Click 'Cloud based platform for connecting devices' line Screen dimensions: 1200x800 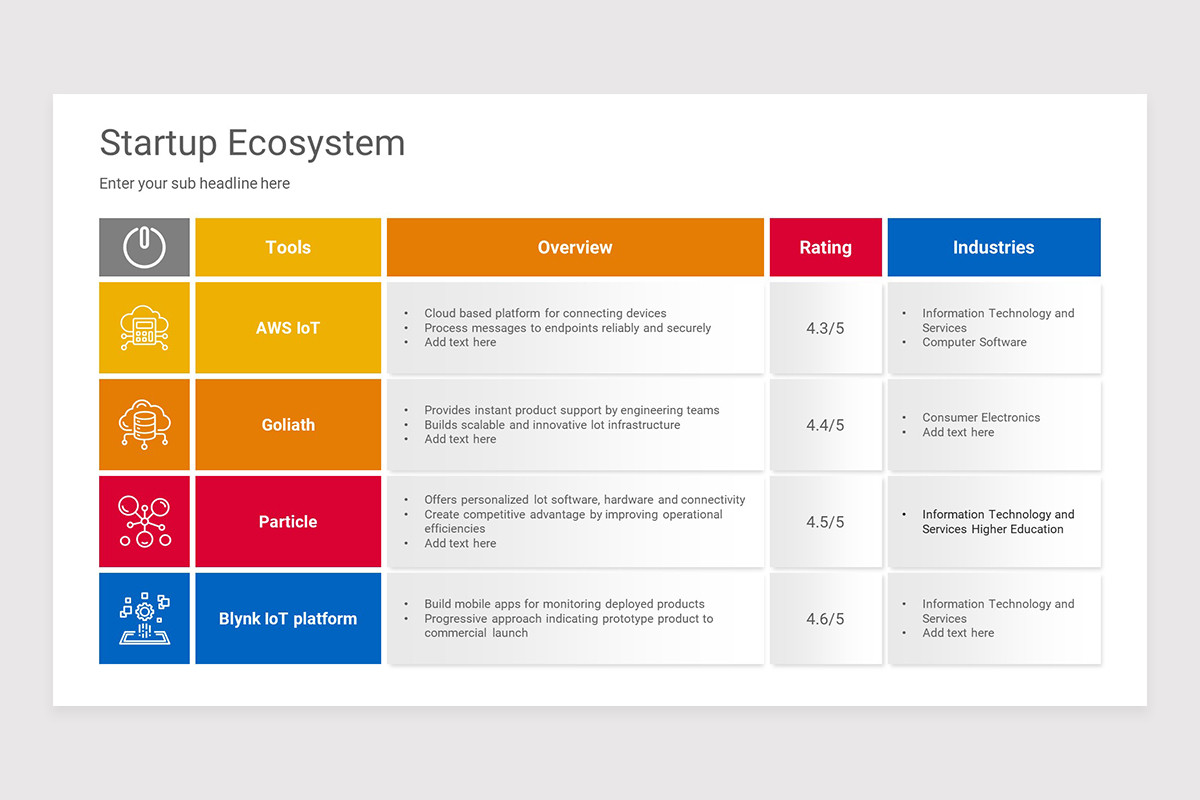(545, 313)
